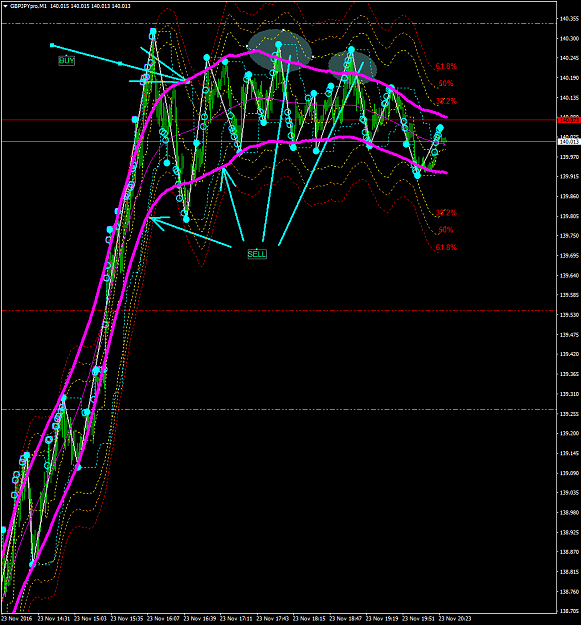Click the red 140.073 price tag
The height and width of the screenshot is (625, 581).
coord(569,120)
